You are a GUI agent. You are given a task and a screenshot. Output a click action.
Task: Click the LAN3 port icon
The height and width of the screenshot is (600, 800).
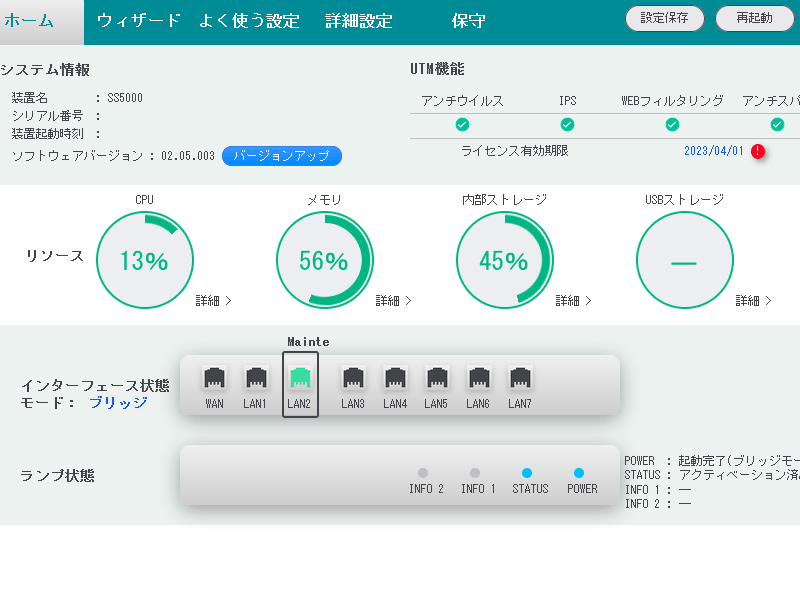point(352,380)
